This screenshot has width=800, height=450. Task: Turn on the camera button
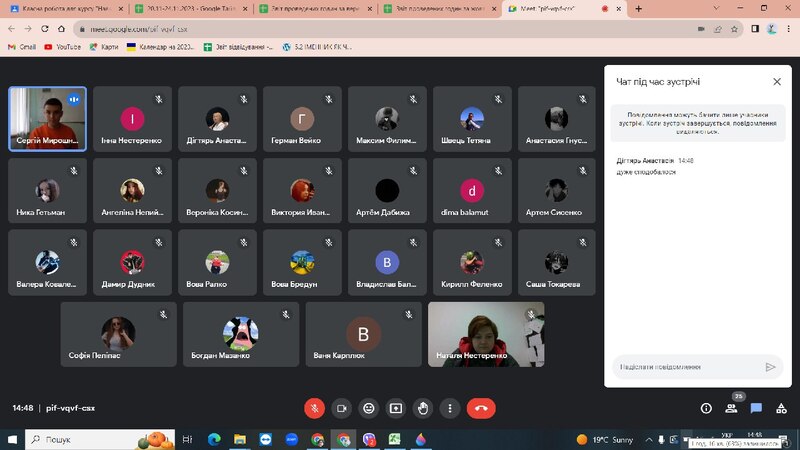(x=341, y=408)
